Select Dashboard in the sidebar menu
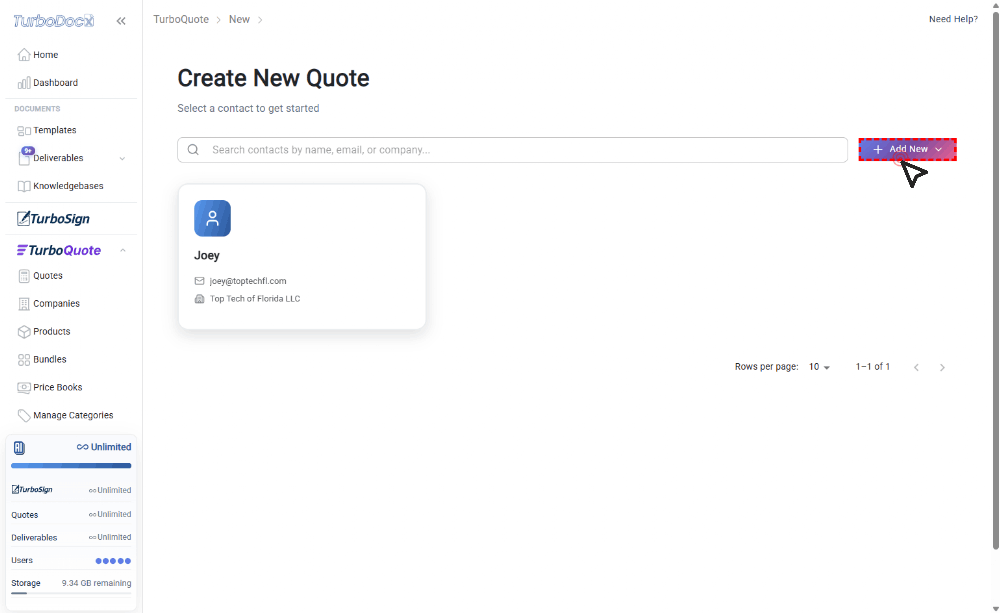This screenshot has width=1000, height=613. point(55,83)
